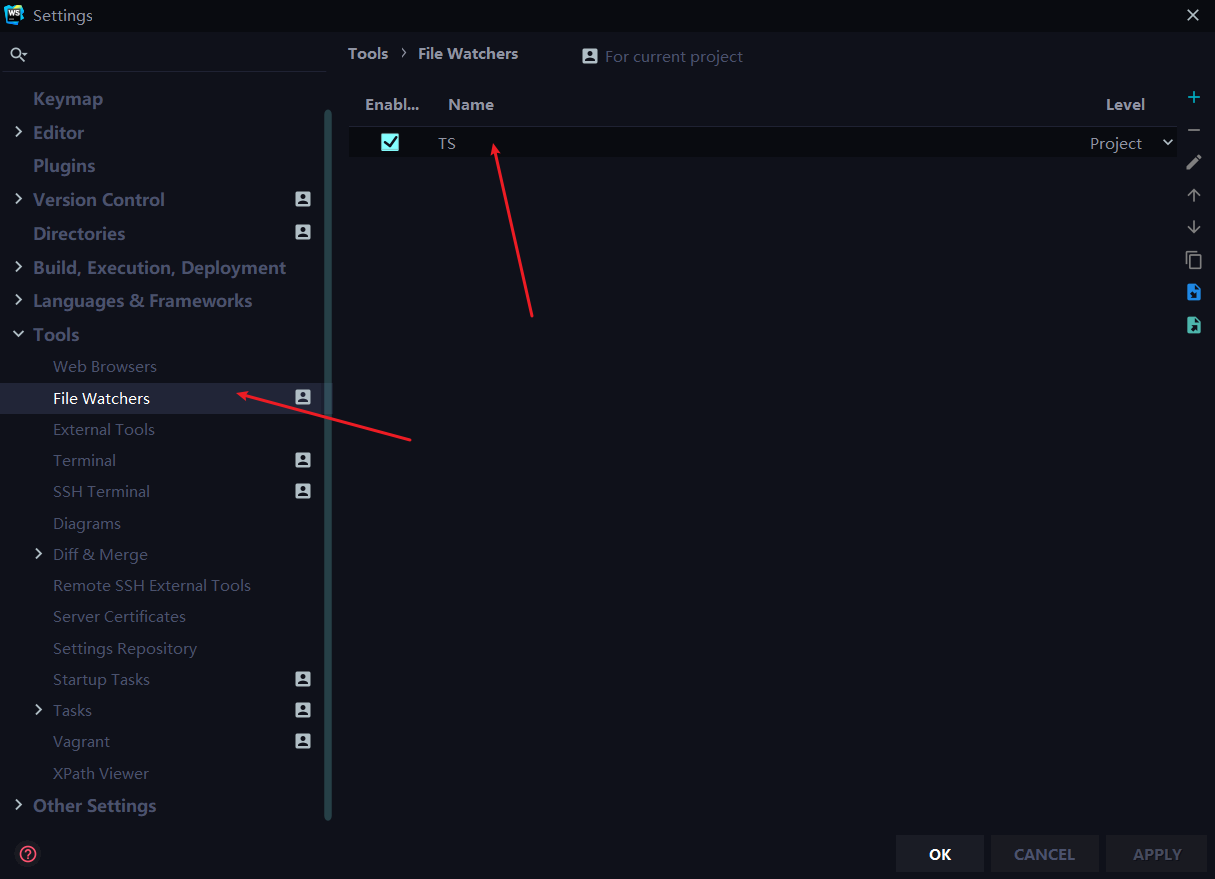Image resolution: width=1215 pixels, height=879 pixels.
Task: Click the search magnifier icon in settings
Action: tap(18, 55)
